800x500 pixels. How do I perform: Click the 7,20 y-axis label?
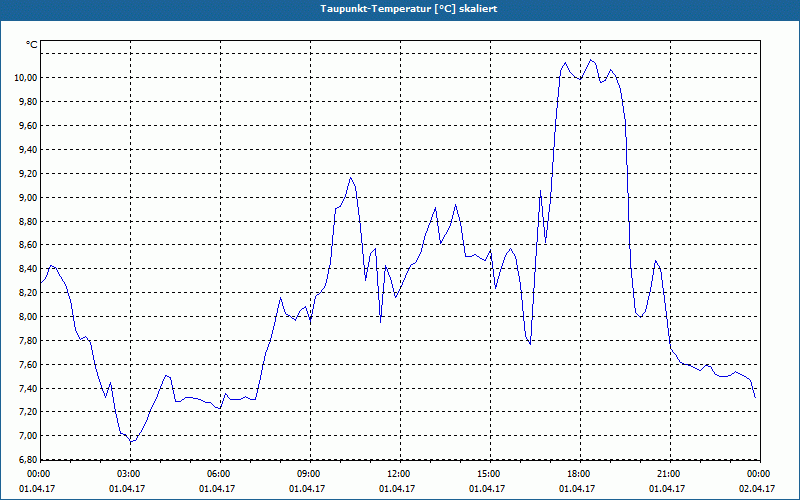point(28,412)
